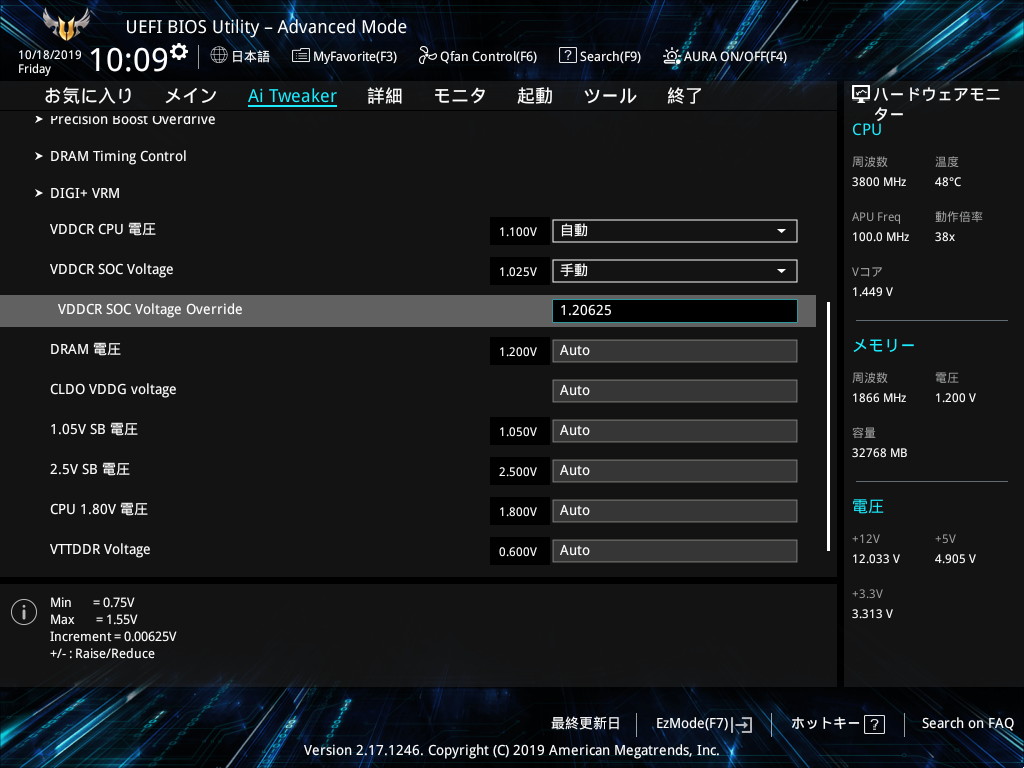The height and width of the screenshot is (768, 1024).
Task: Click VDDCR SOC Voltage Override input field
Action: coord(675,311)
